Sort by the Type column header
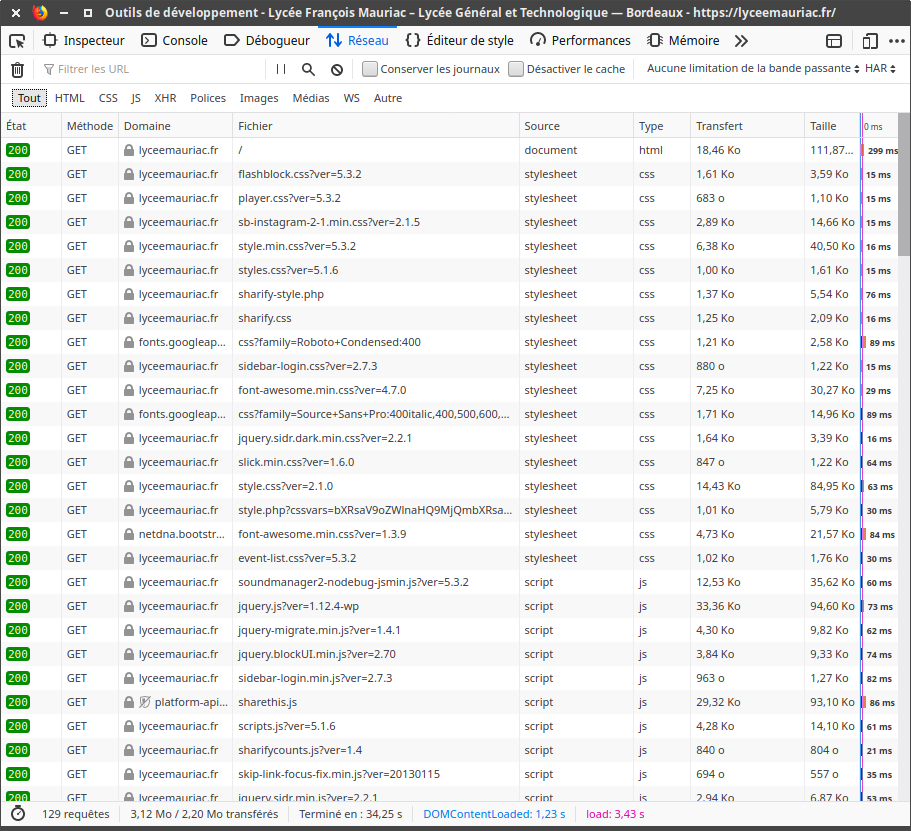The height and width of the screenshot is (831, 911). (x=662, y=126)
